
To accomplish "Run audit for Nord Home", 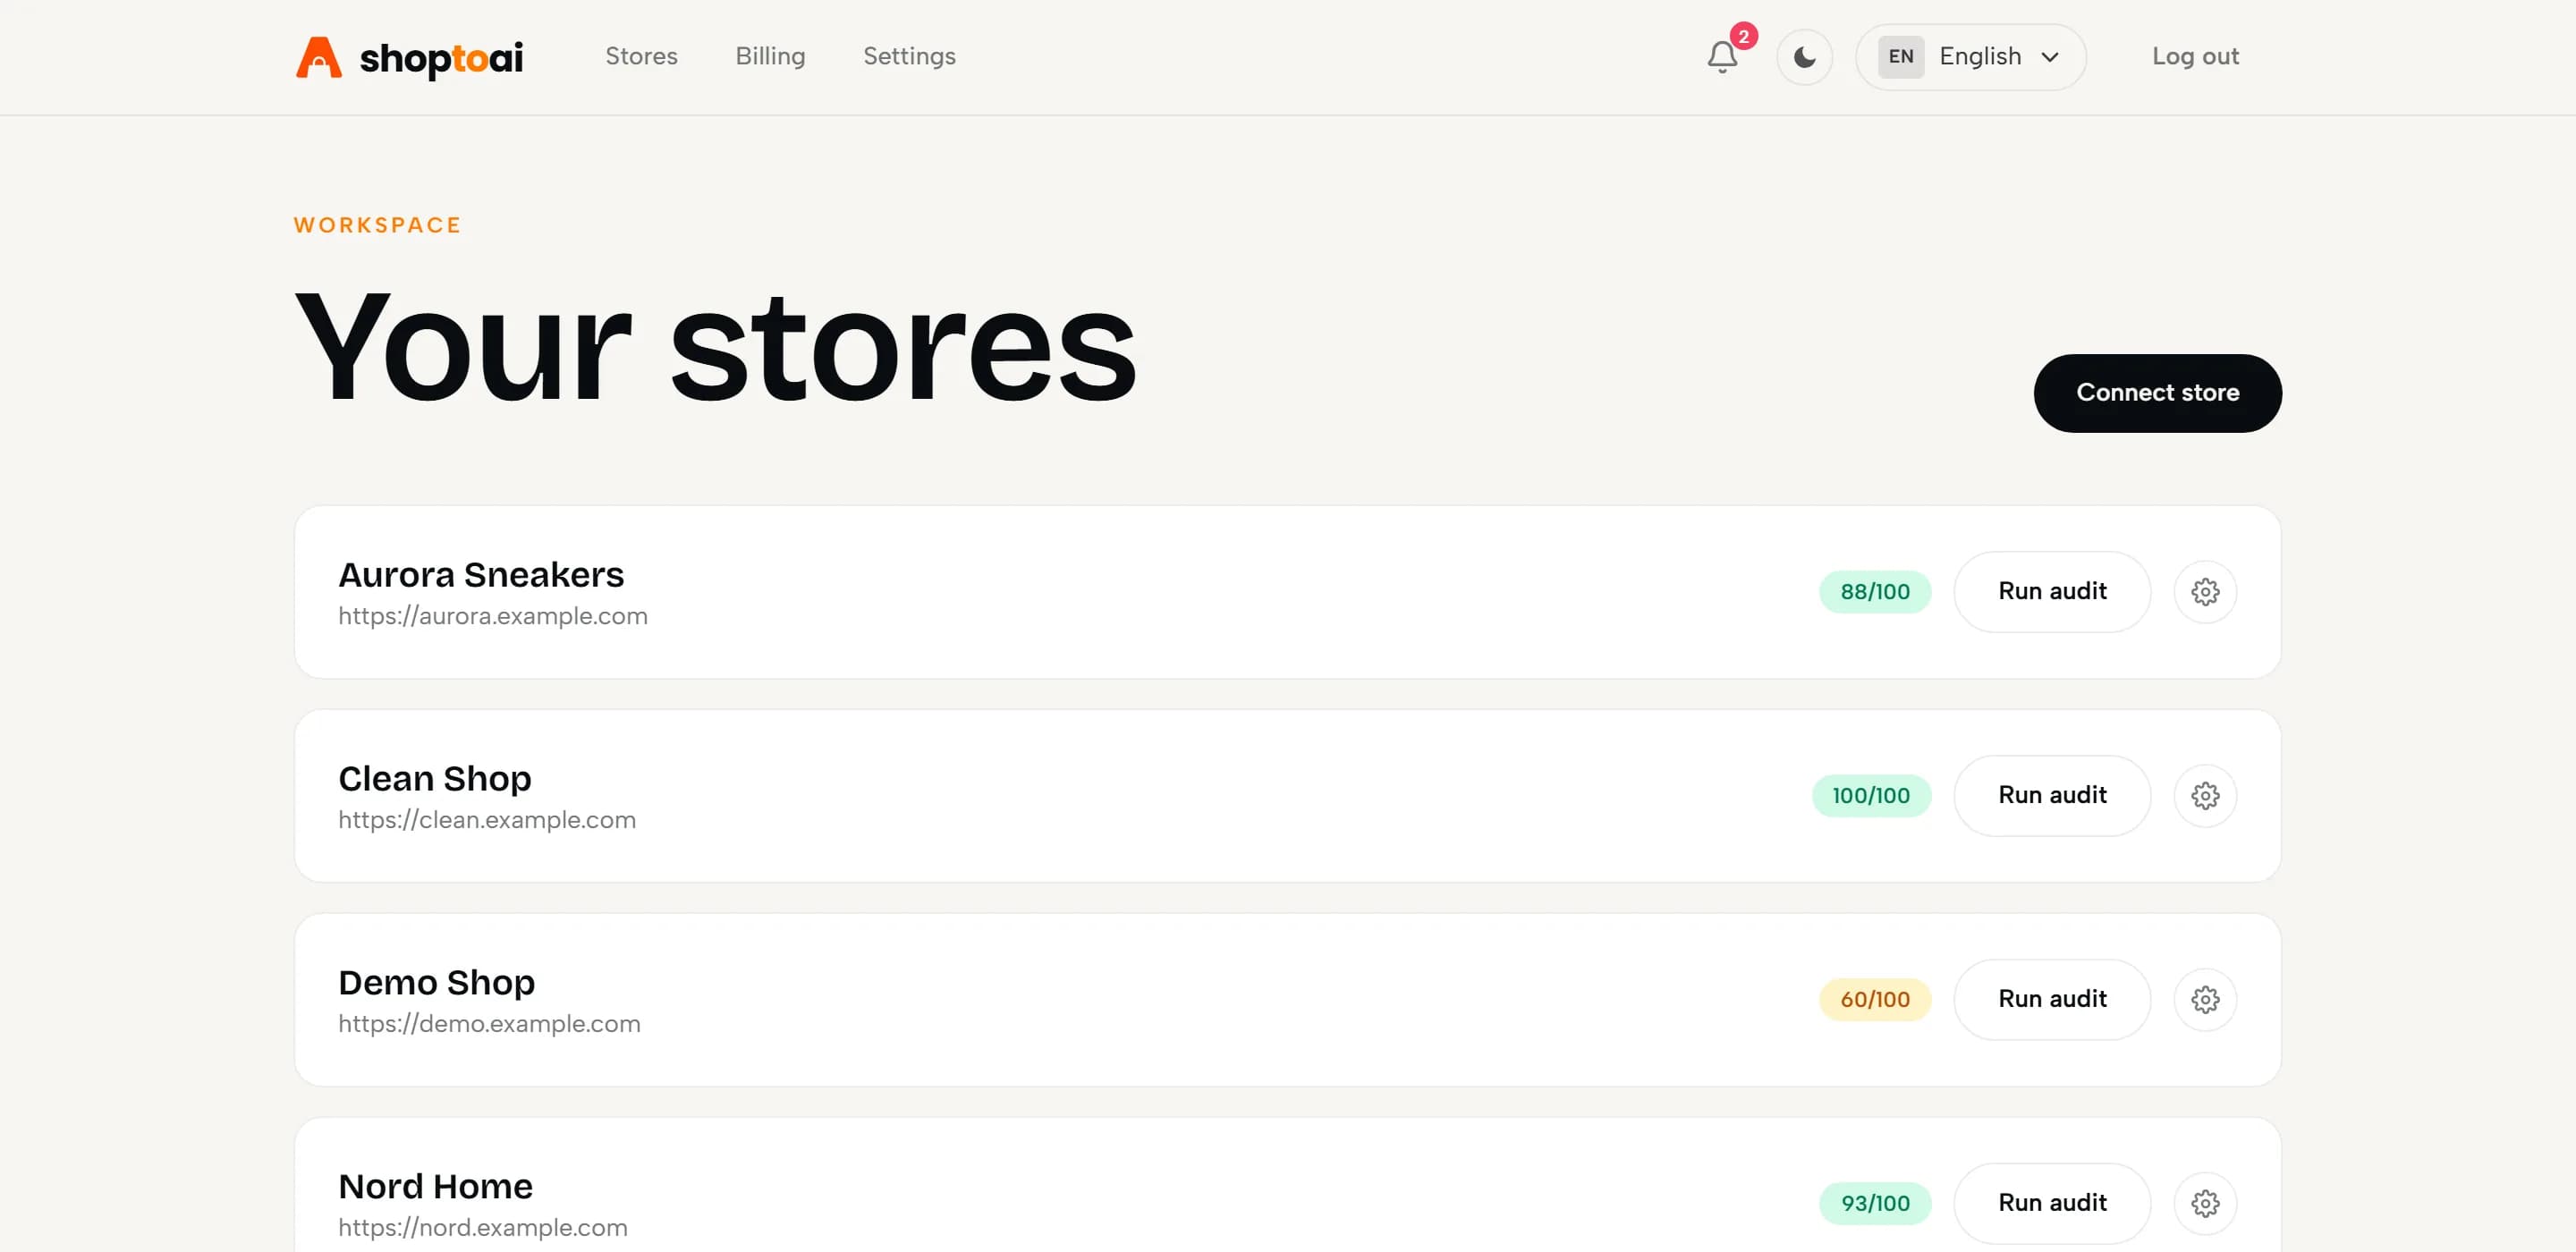I will click(2052, 1203).
